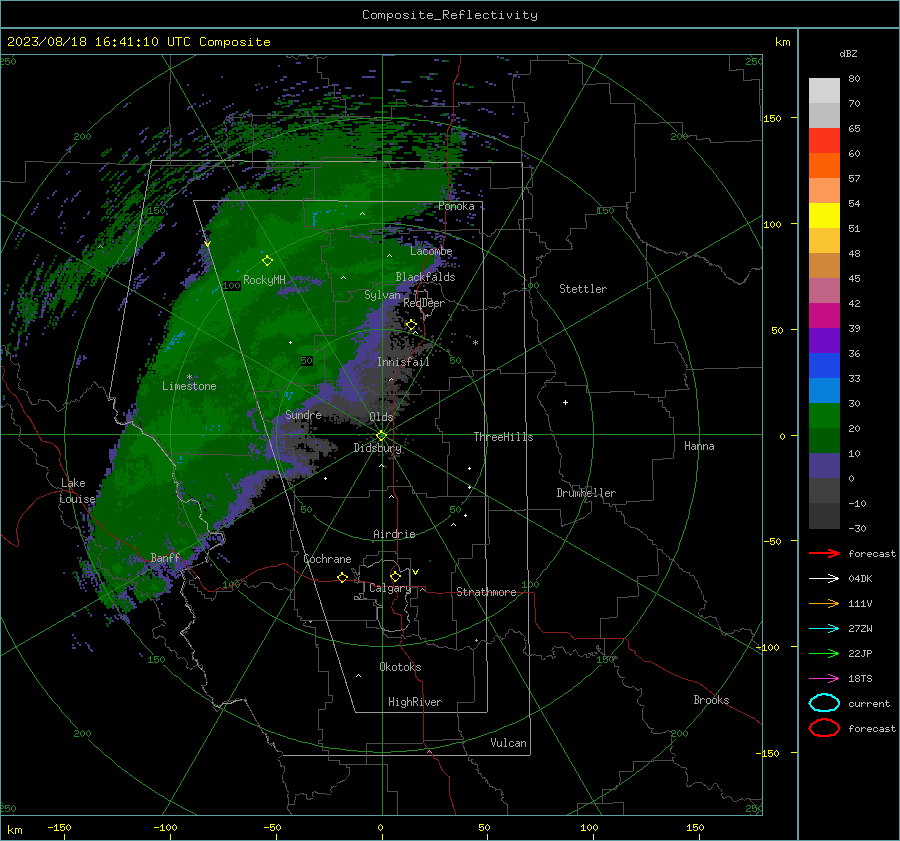Click the Didsbury label
This screenshot has width=900, height=841.
click(377, 448)
